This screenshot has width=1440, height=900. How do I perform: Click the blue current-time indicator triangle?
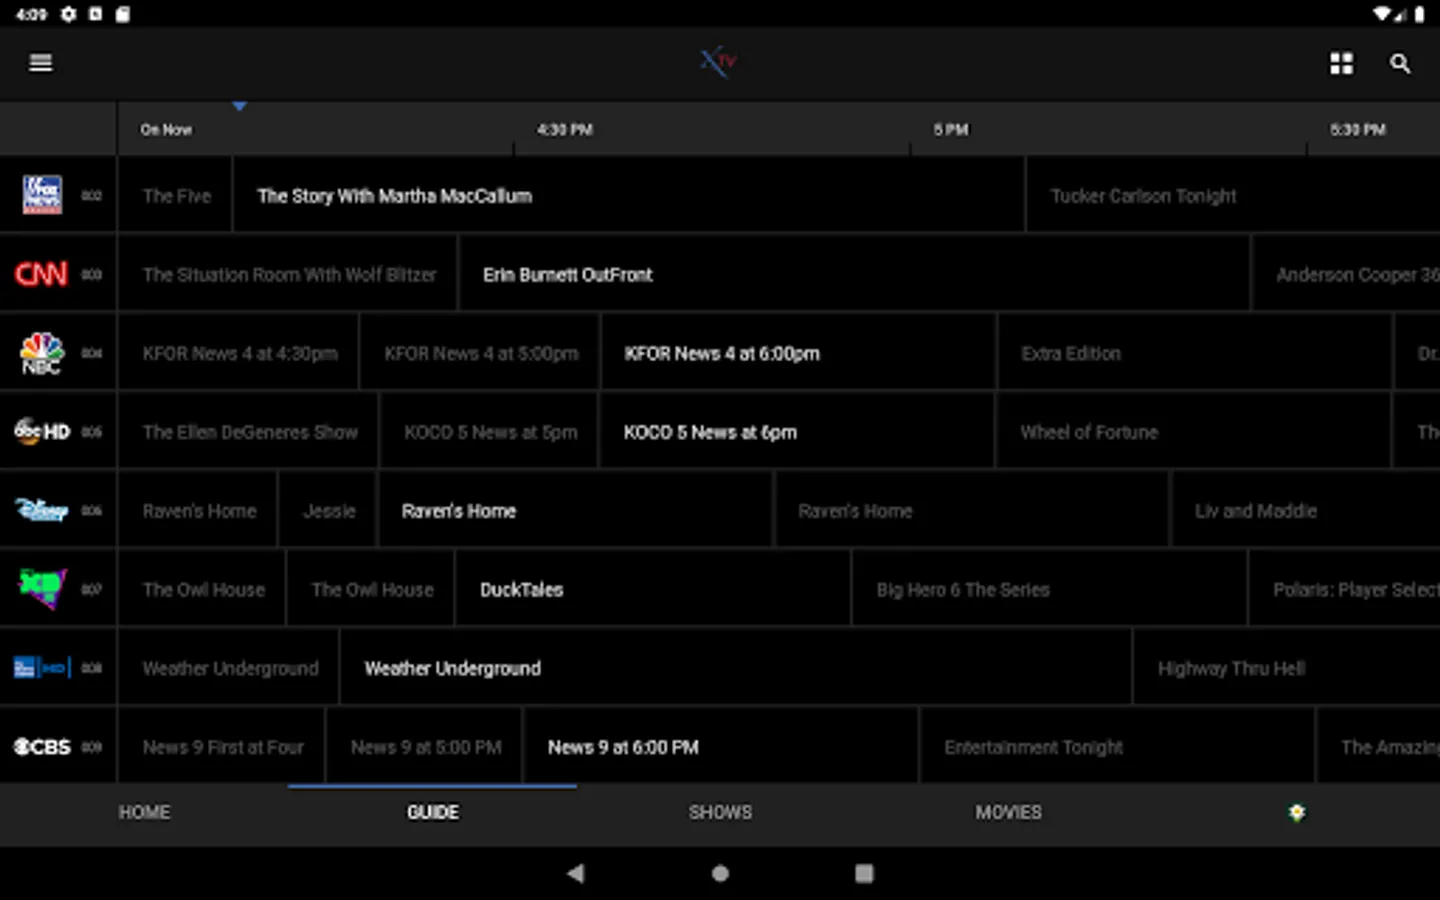(x=239, y=105)
